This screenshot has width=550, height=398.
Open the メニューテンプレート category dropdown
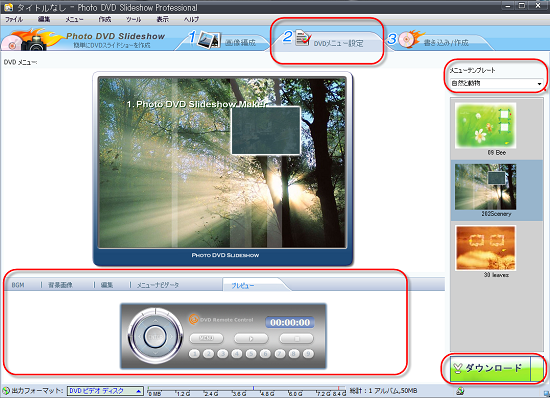(496, 83)
